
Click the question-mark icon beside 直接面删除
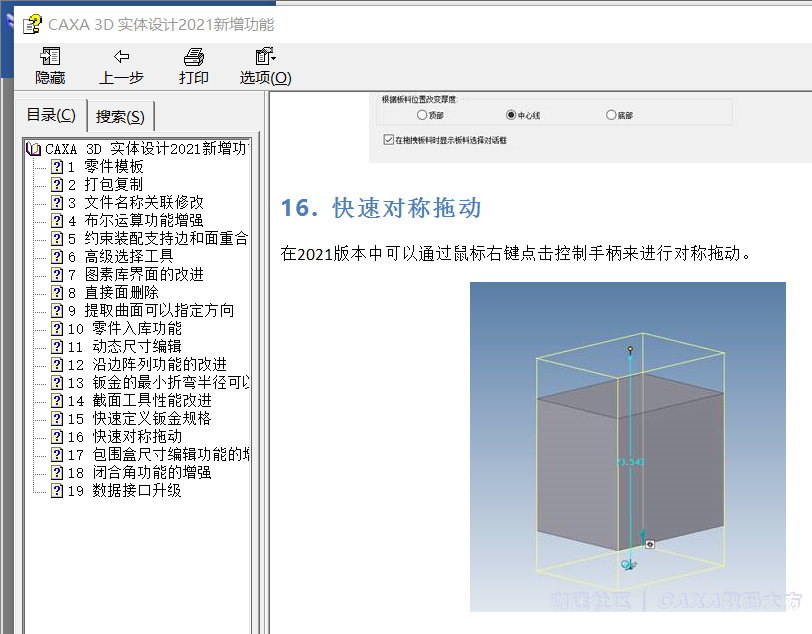pyautogui.click(x=57, y=293)
